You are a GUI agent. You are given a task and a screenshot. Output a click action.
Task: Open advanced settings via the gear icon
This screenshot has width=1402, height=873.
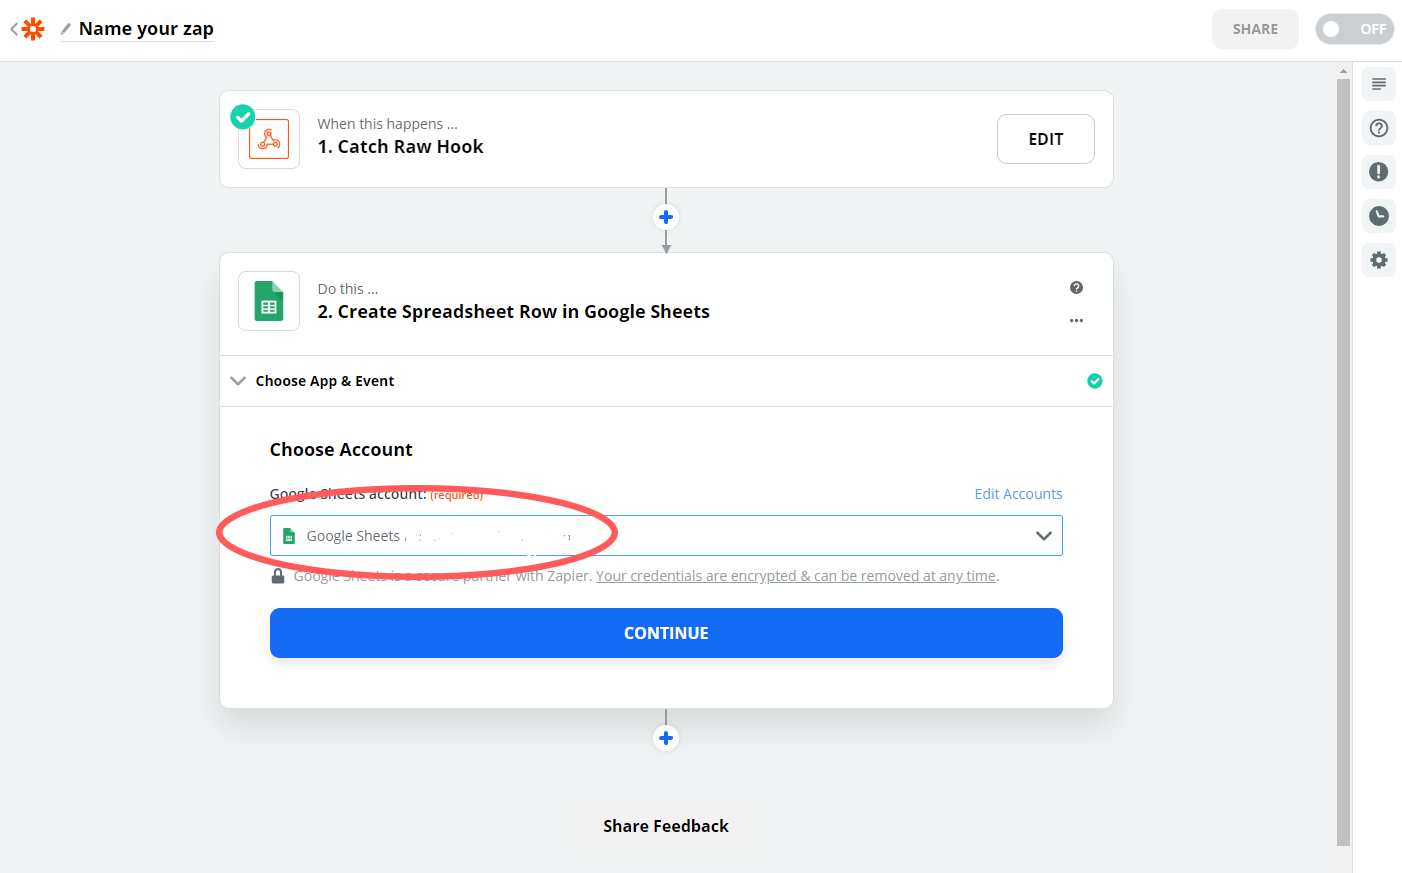(1378, 260)
